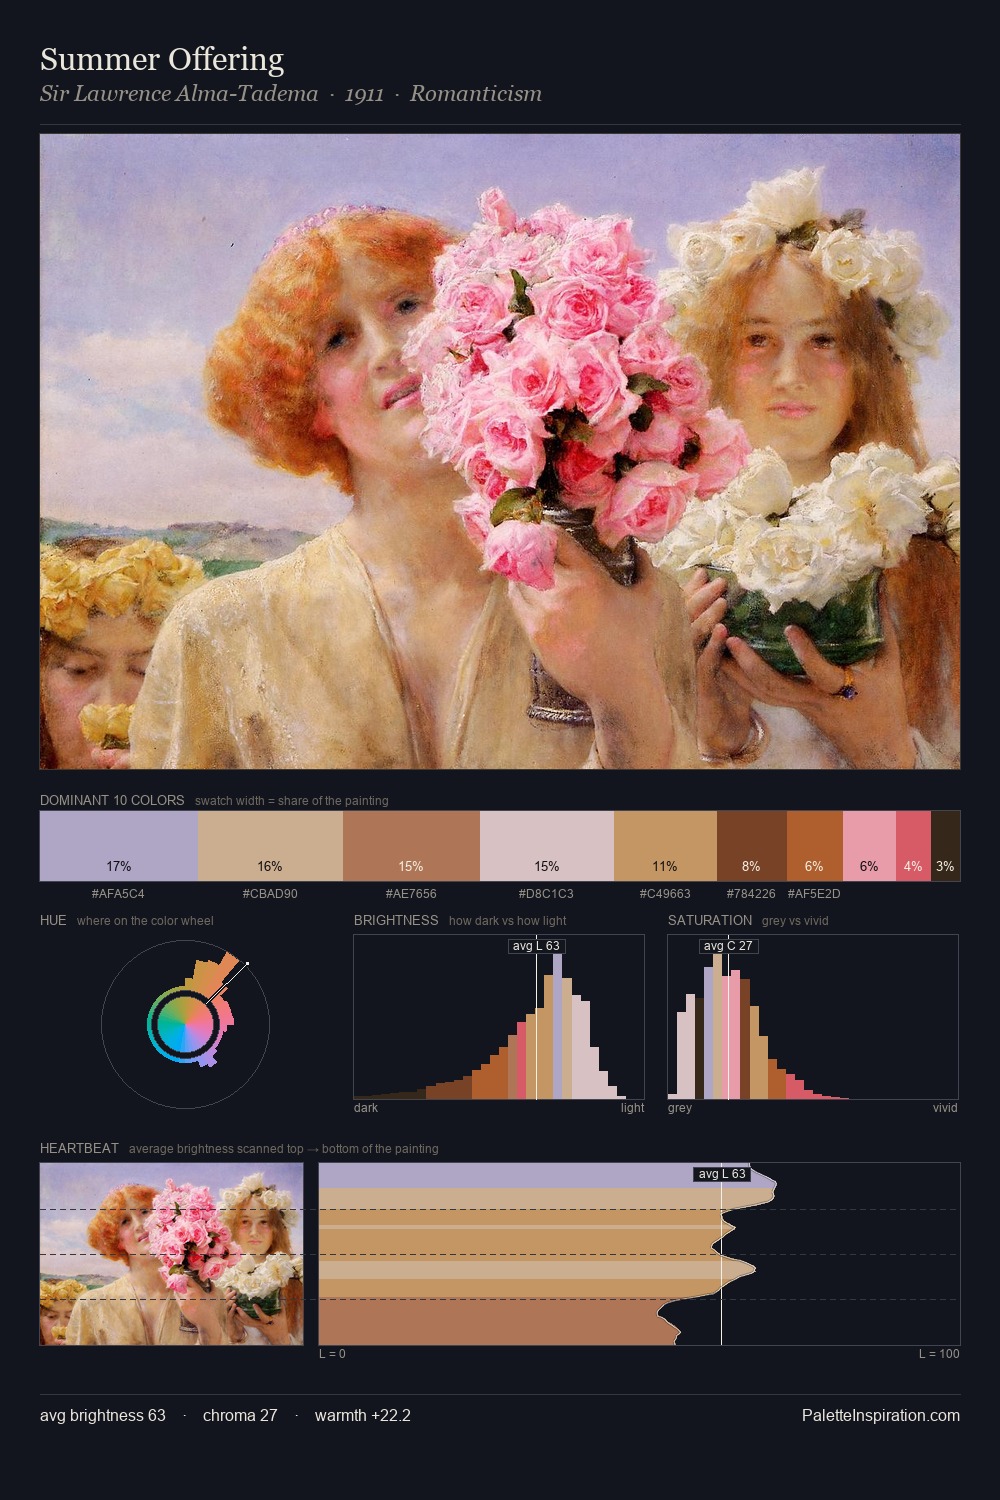
Task: Open the small painting thumbnail beside Heartbeat chart
Action: click(x=171, y=1254)
